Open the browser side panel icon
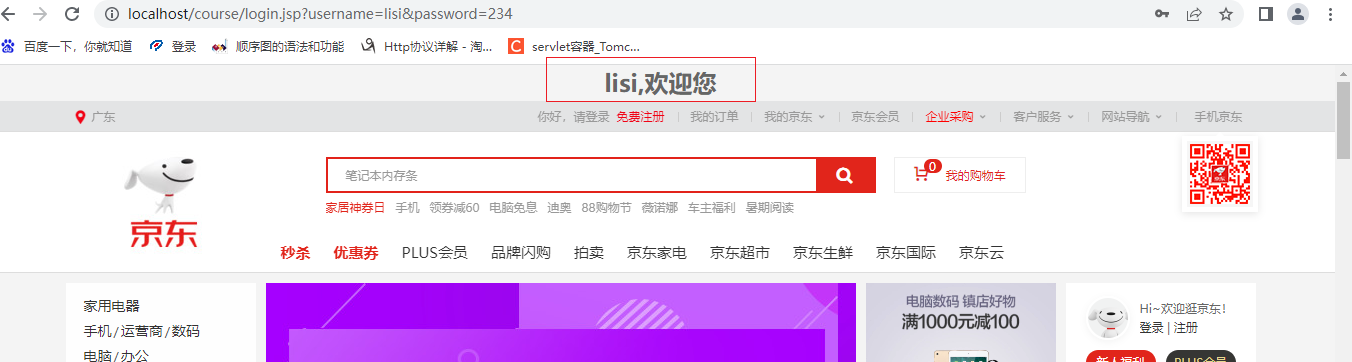The image size is (1352, 362). (x=1265, y=14)
